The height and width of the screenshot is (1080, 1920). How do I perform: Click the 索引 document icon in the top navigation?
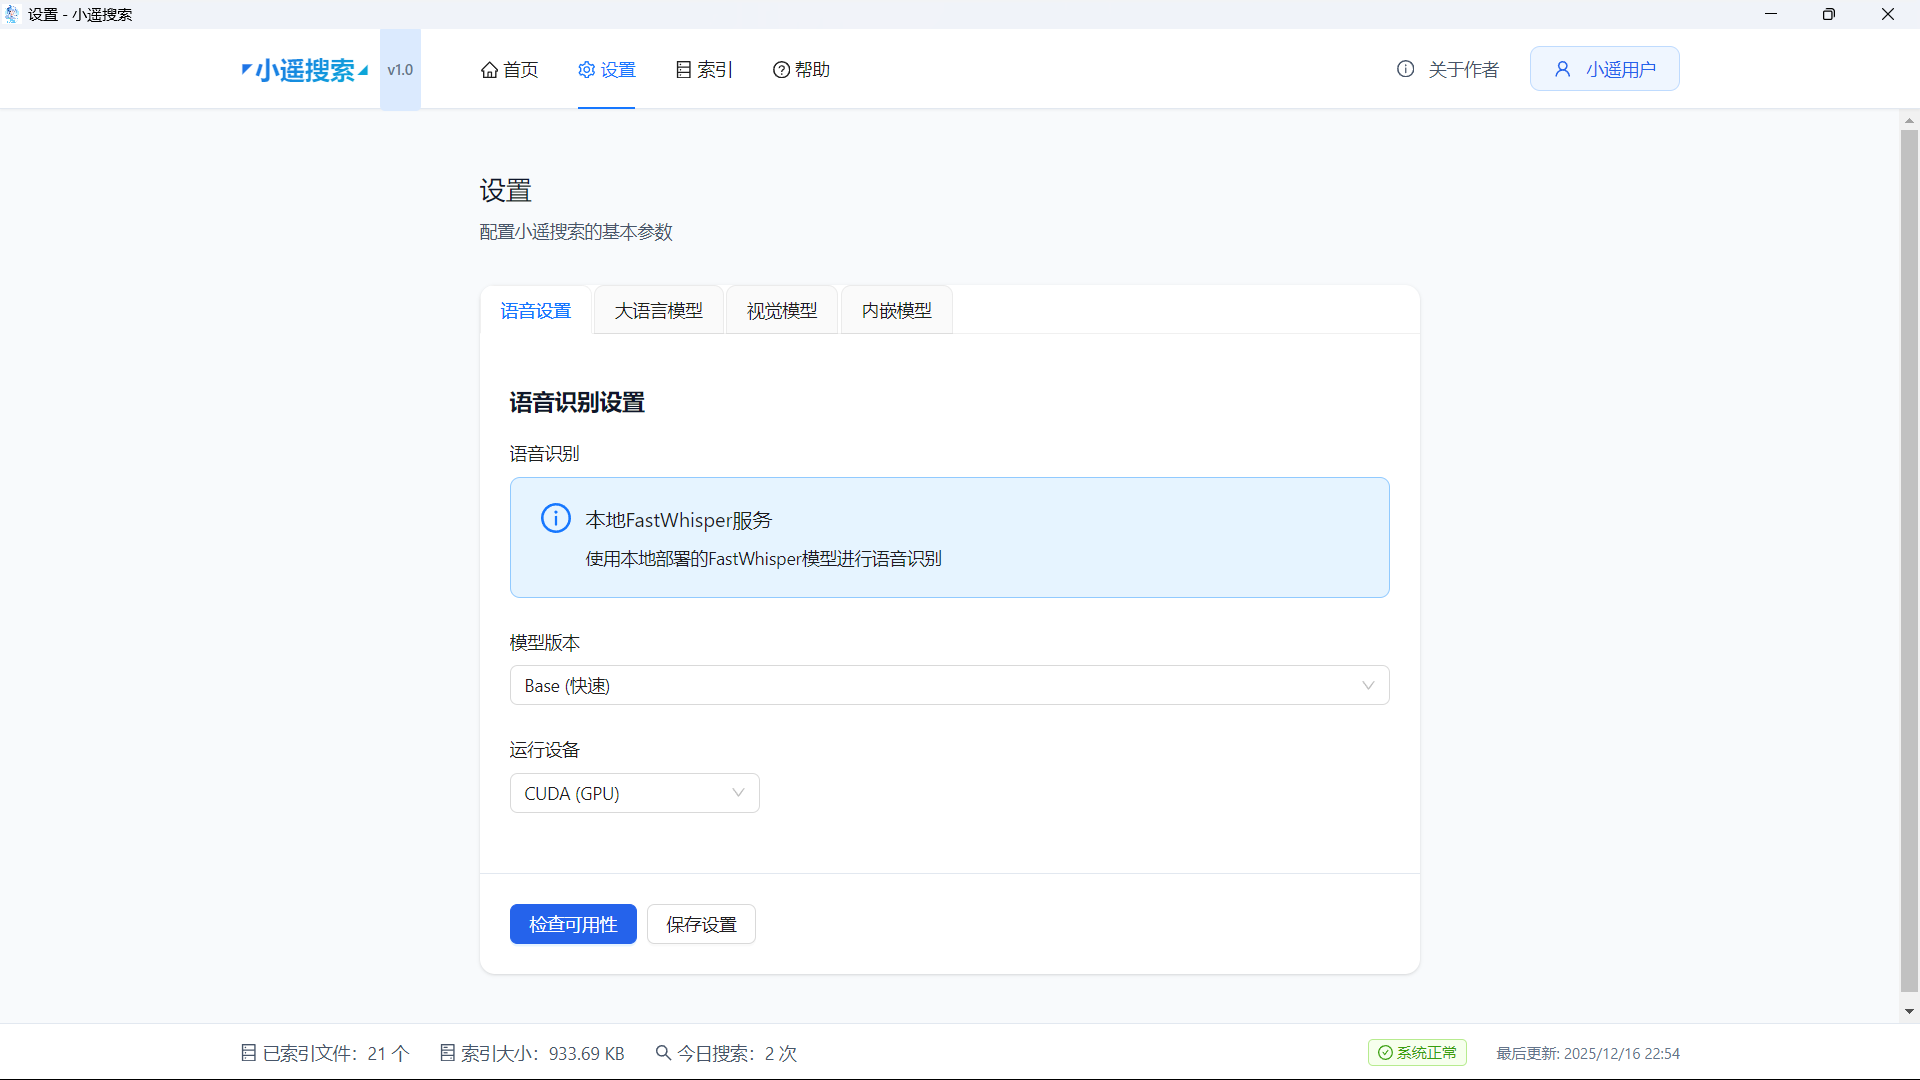pyautogui.click(x=685, y=69)
